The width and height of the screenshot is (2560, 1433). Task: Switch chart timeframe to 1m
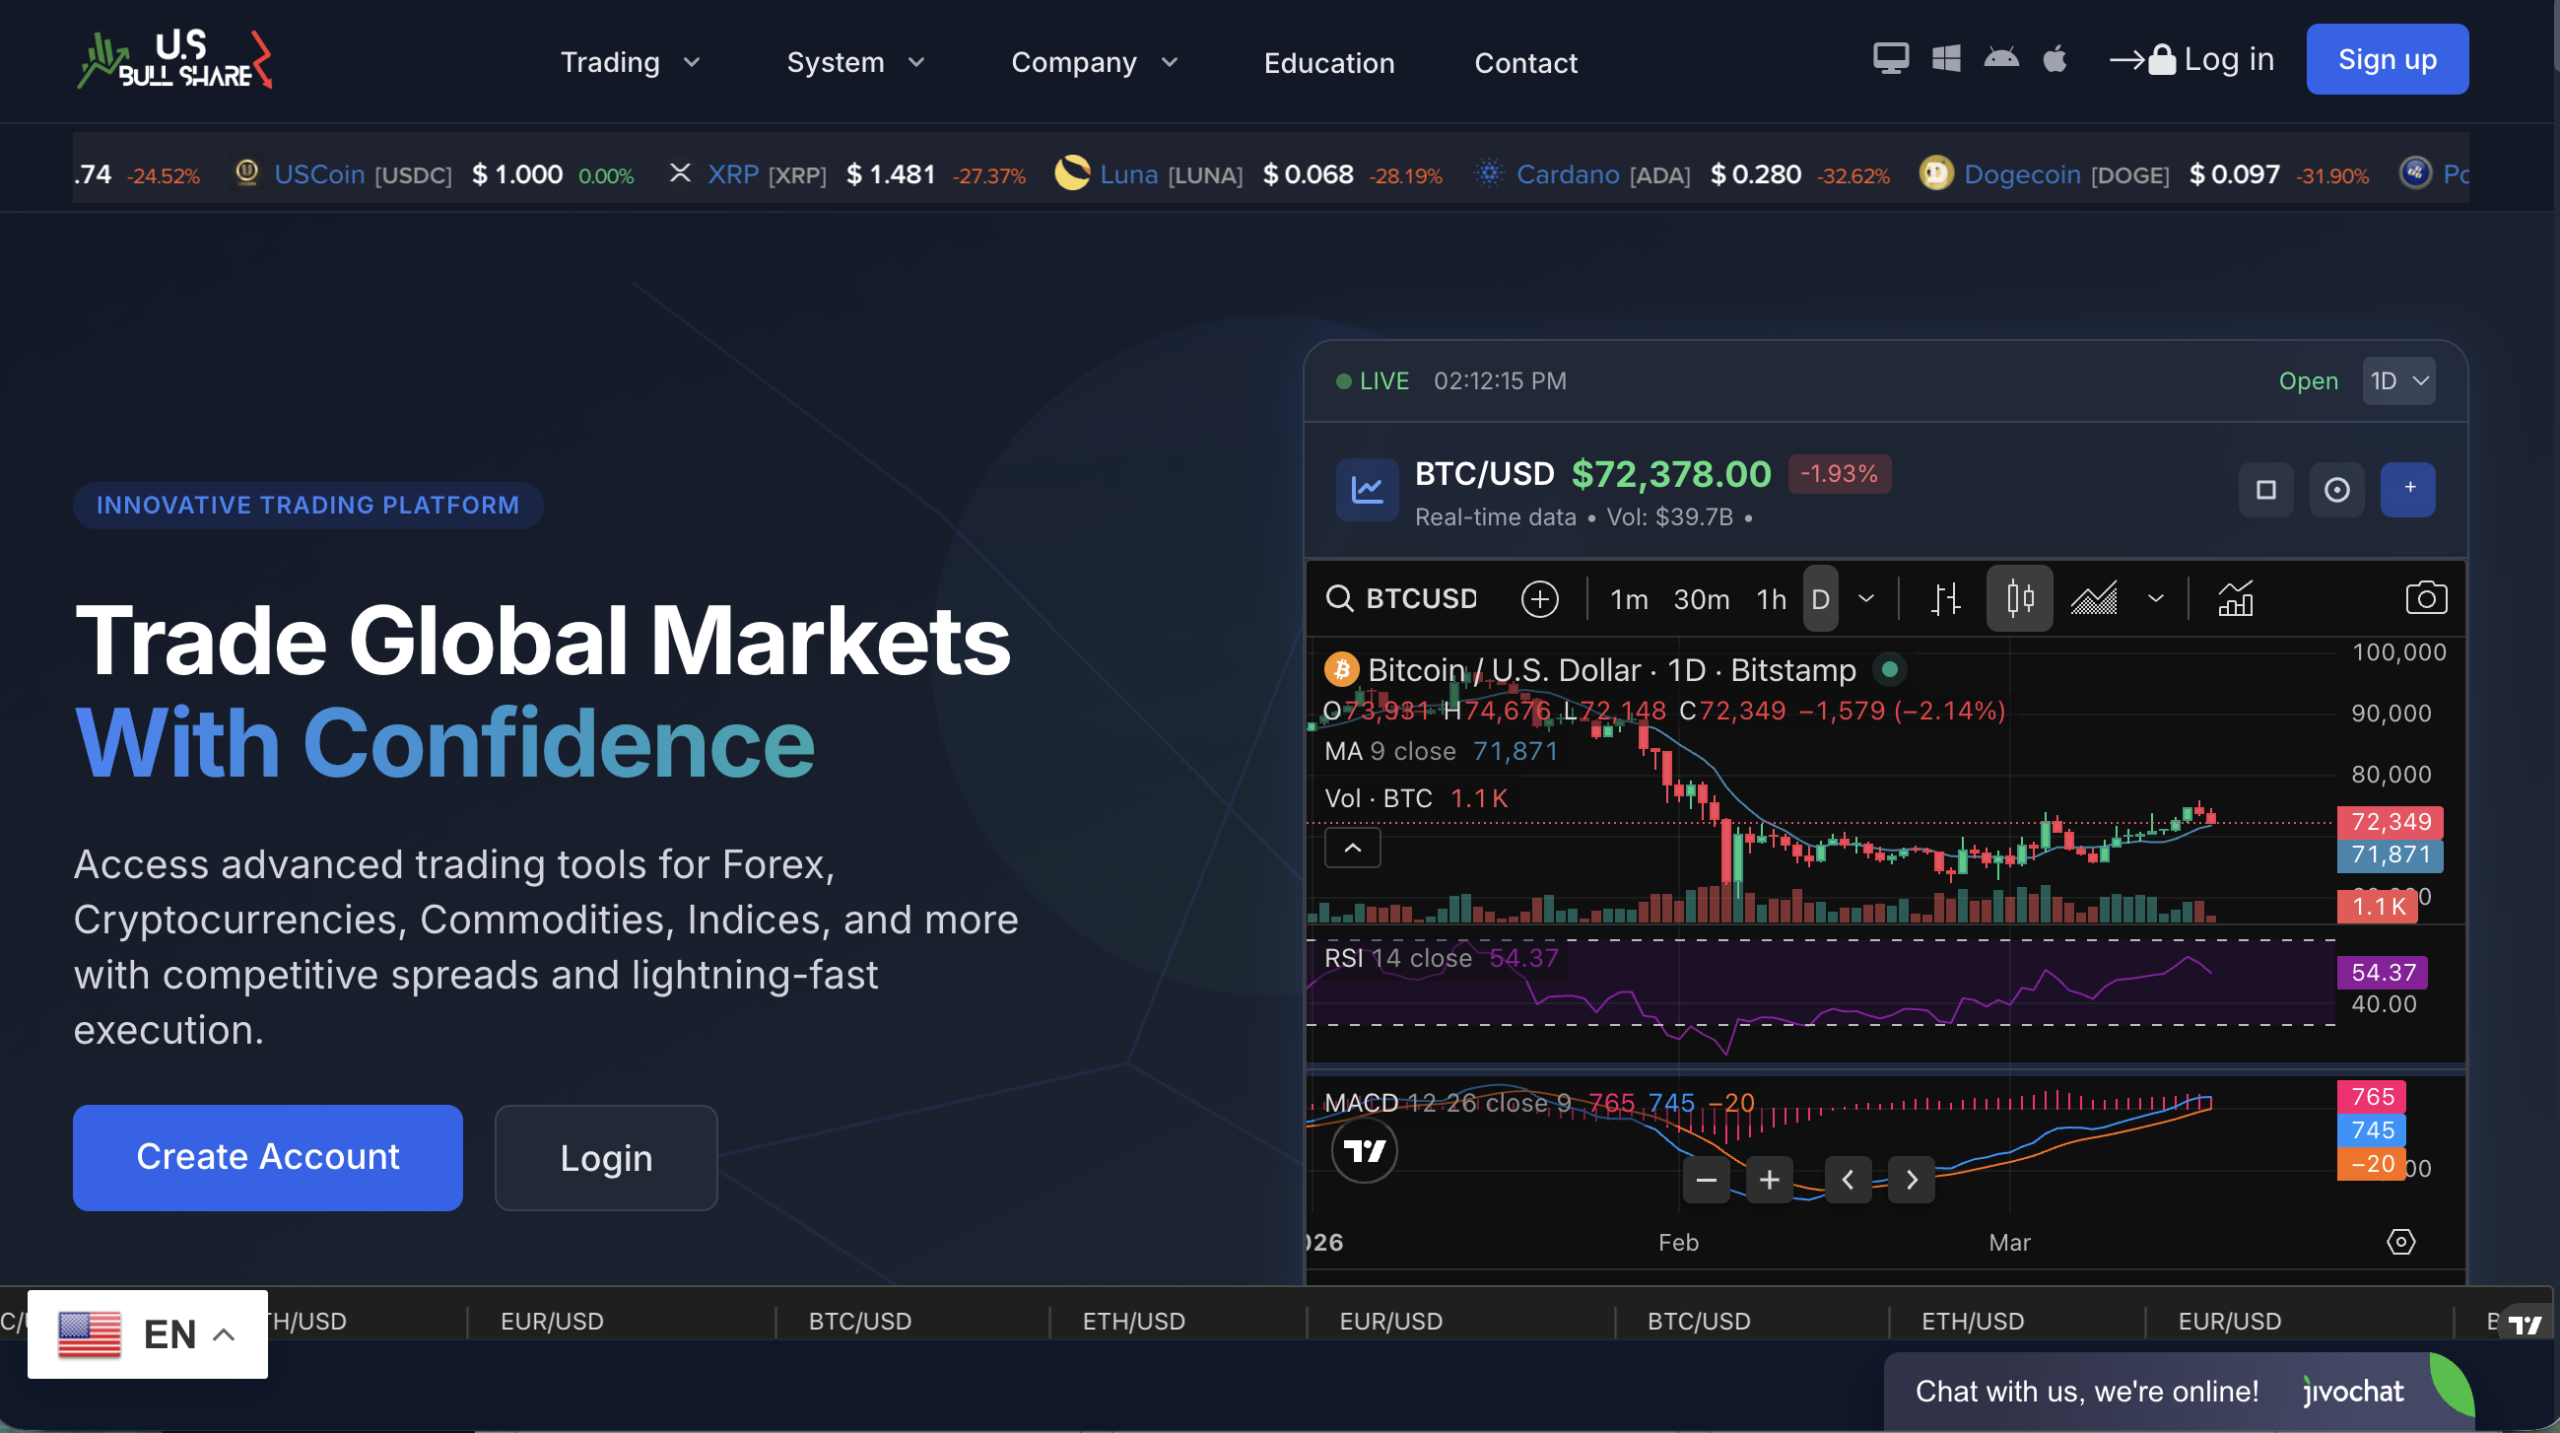click(x=1629, y=598)
